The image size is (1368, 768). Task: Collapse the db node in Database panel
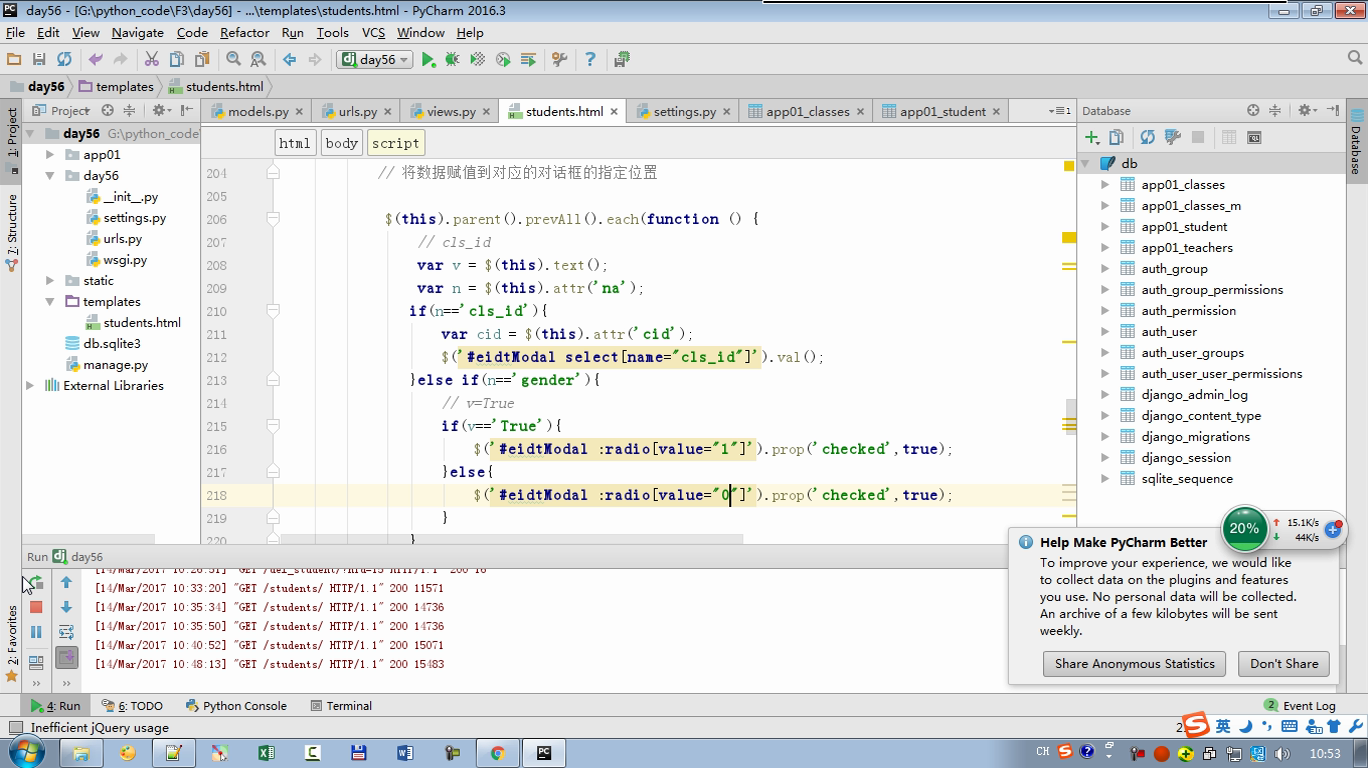tap(1086, 164)
